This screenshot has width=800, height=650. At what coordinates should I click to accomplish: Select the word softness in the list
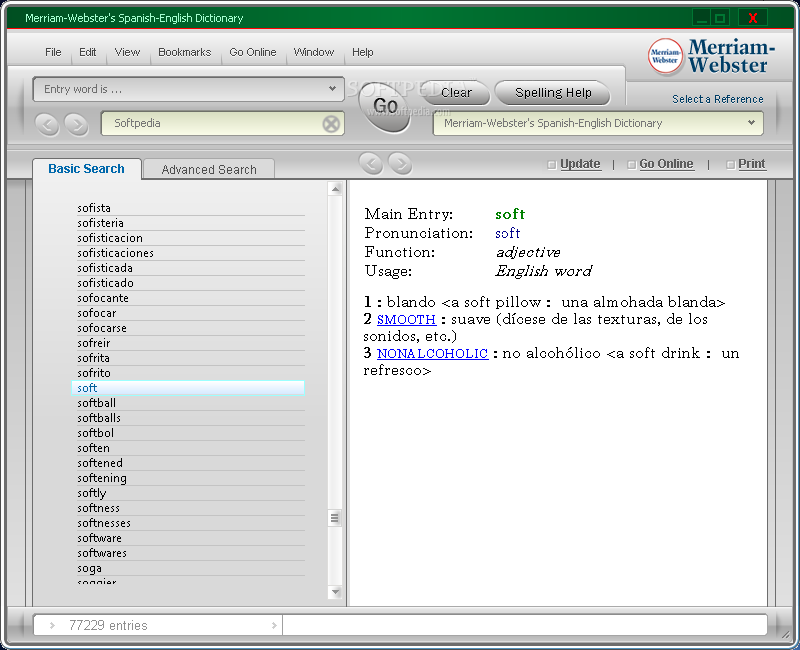191,508
